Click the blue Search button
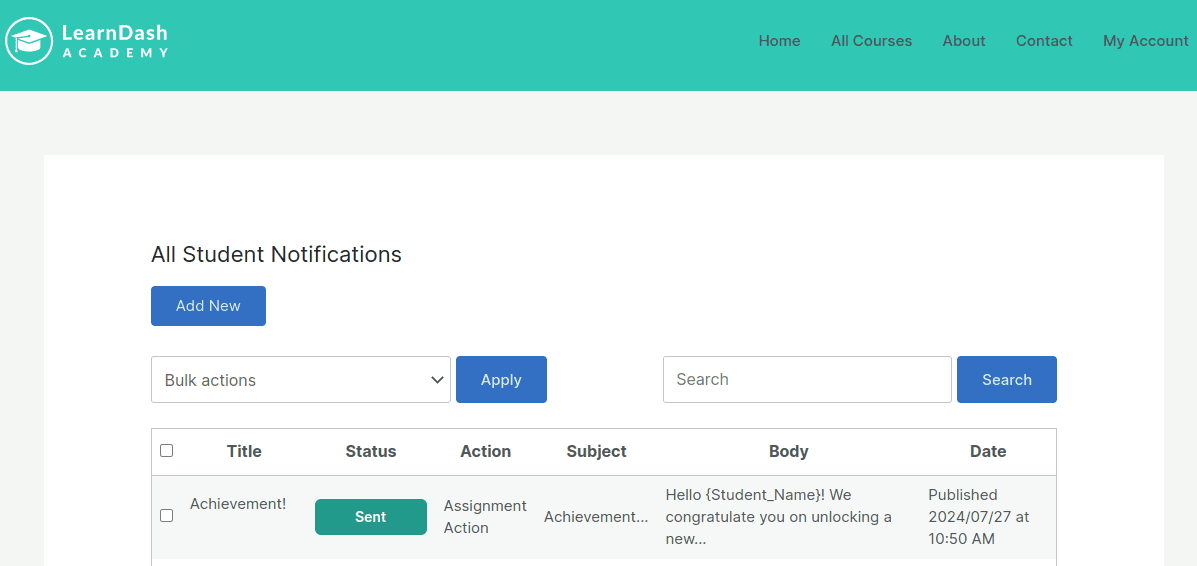The image size is (1197, 566). (1006, 380)
